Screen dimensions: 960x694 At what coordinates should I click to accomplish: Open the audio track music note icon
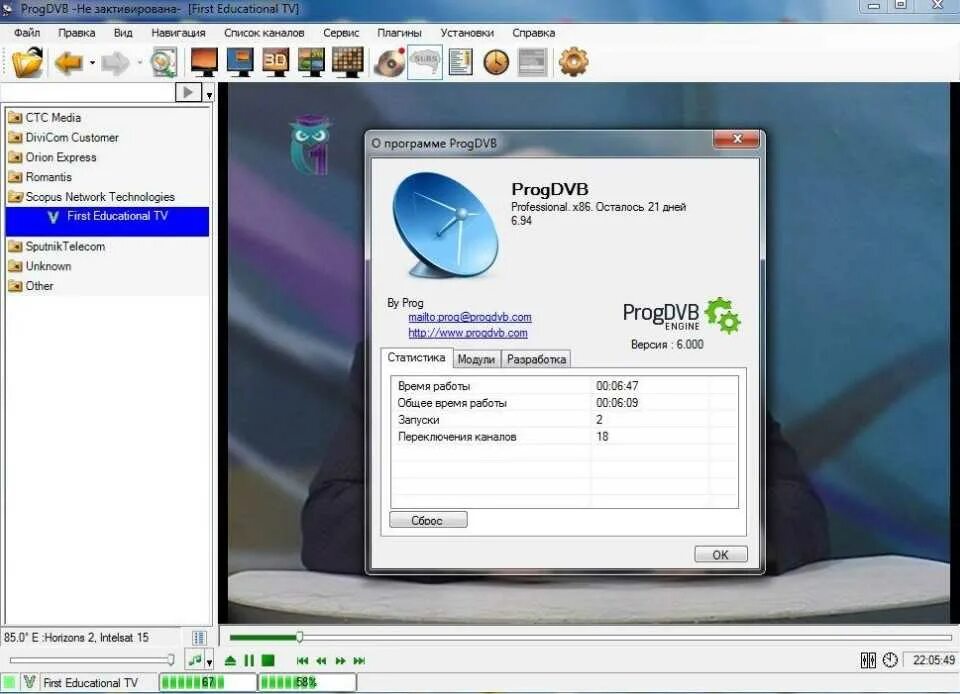coord(195,660)
